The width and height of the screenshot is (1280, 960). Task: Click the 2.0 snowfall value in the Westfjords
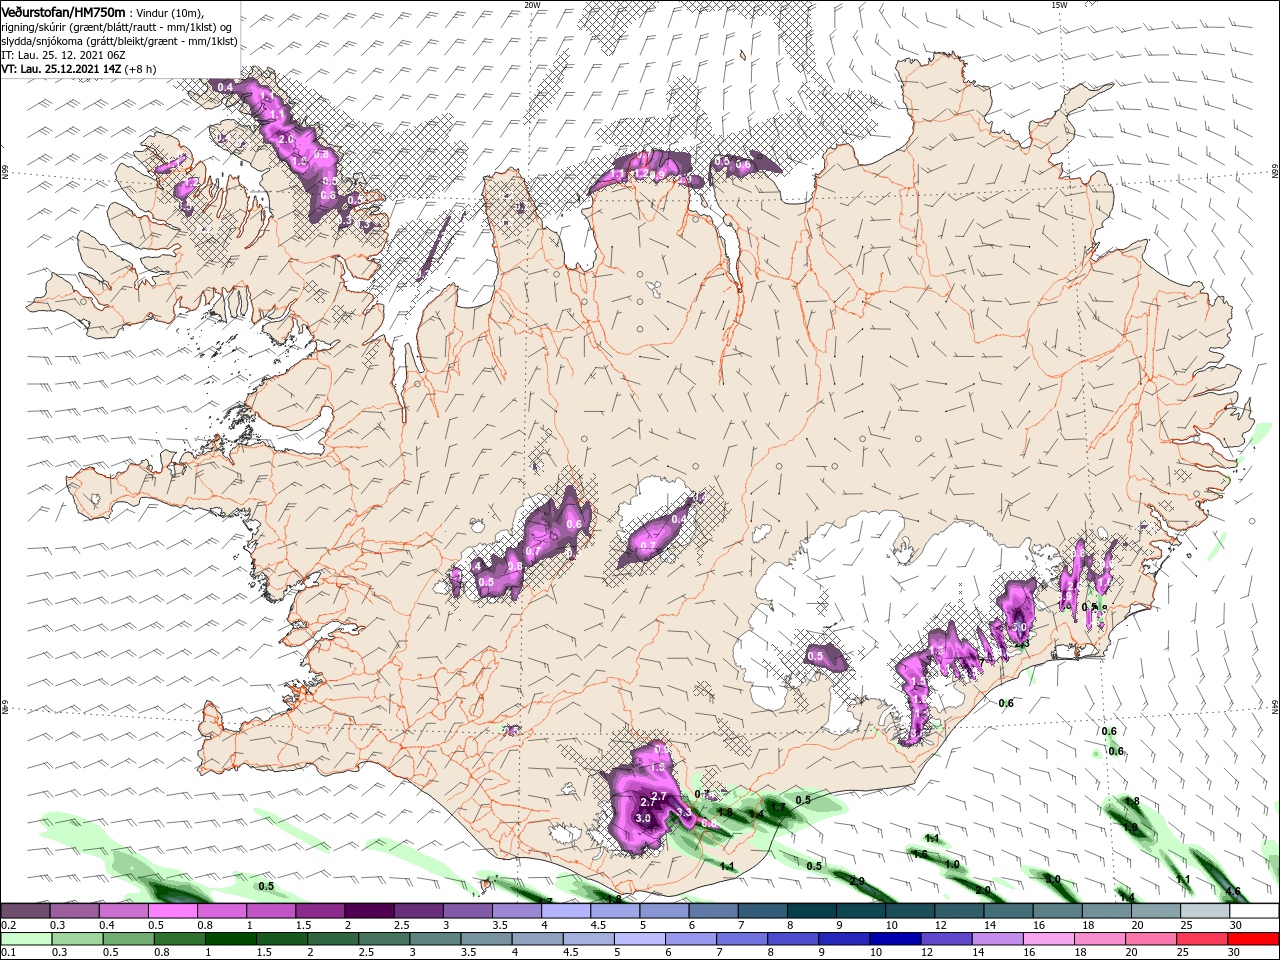(x=287, y=139)
